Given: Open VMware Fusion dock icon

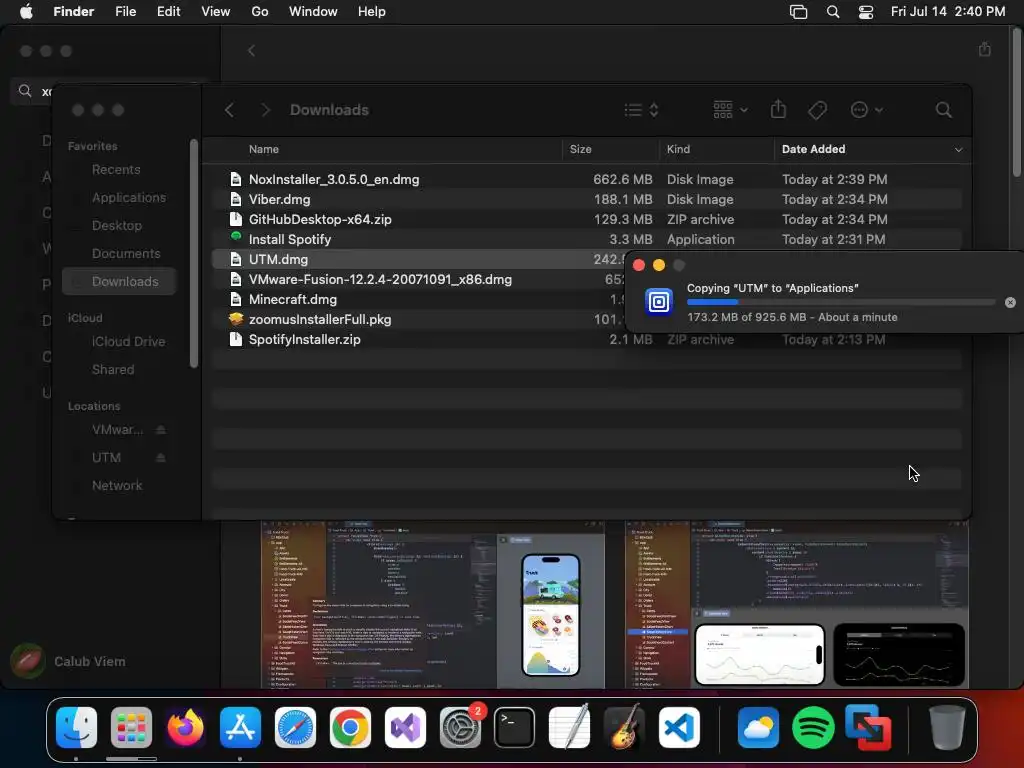Looking at the screenshot, I should point(868,727).
